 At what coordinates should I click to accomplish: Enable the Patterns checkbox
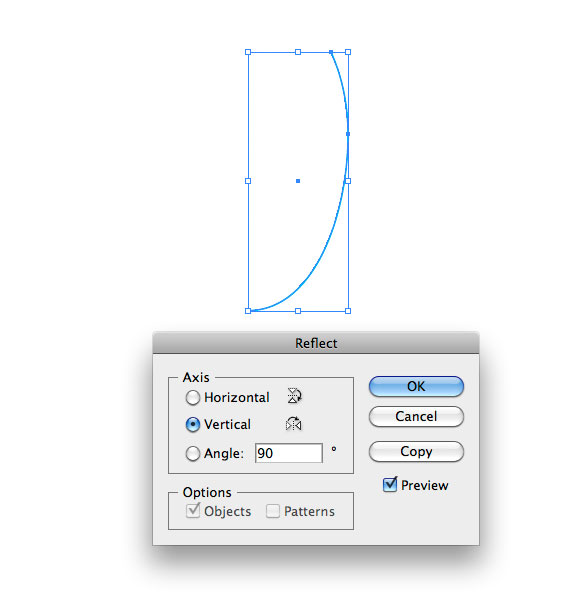coord(273,511)
